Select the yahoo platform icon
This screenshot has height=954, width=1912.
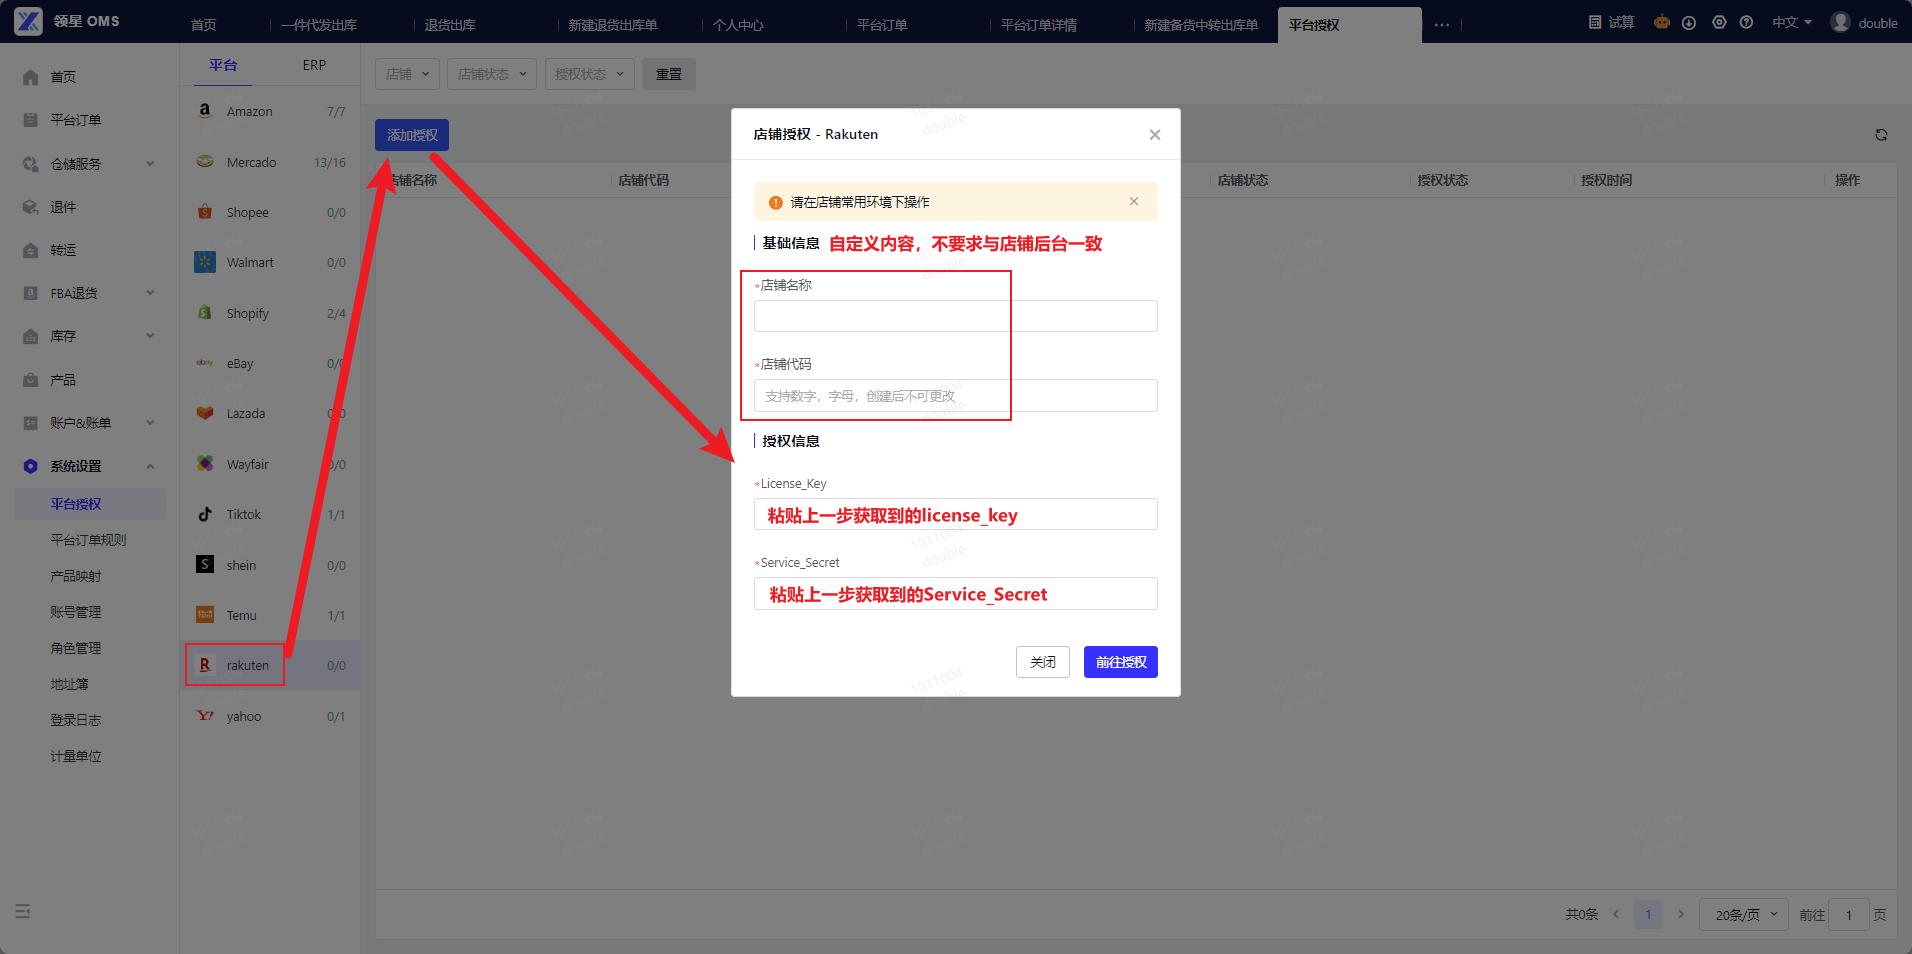pos(205,716)
